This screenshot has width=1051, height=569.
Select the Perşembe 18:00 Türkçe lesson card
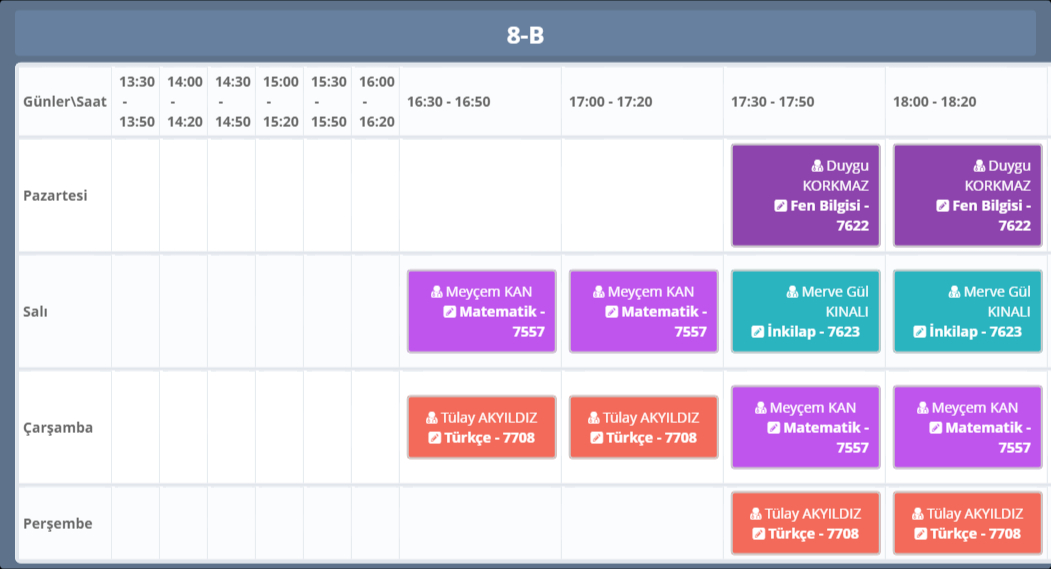click(967, 523)
